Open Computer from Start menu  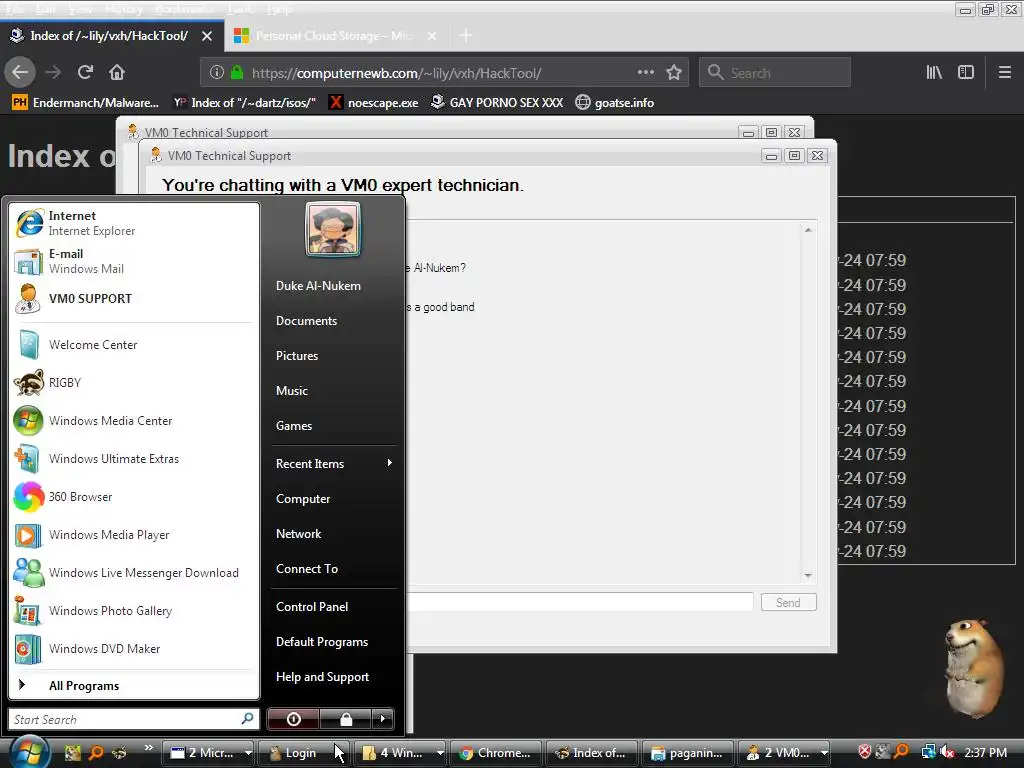334,498
